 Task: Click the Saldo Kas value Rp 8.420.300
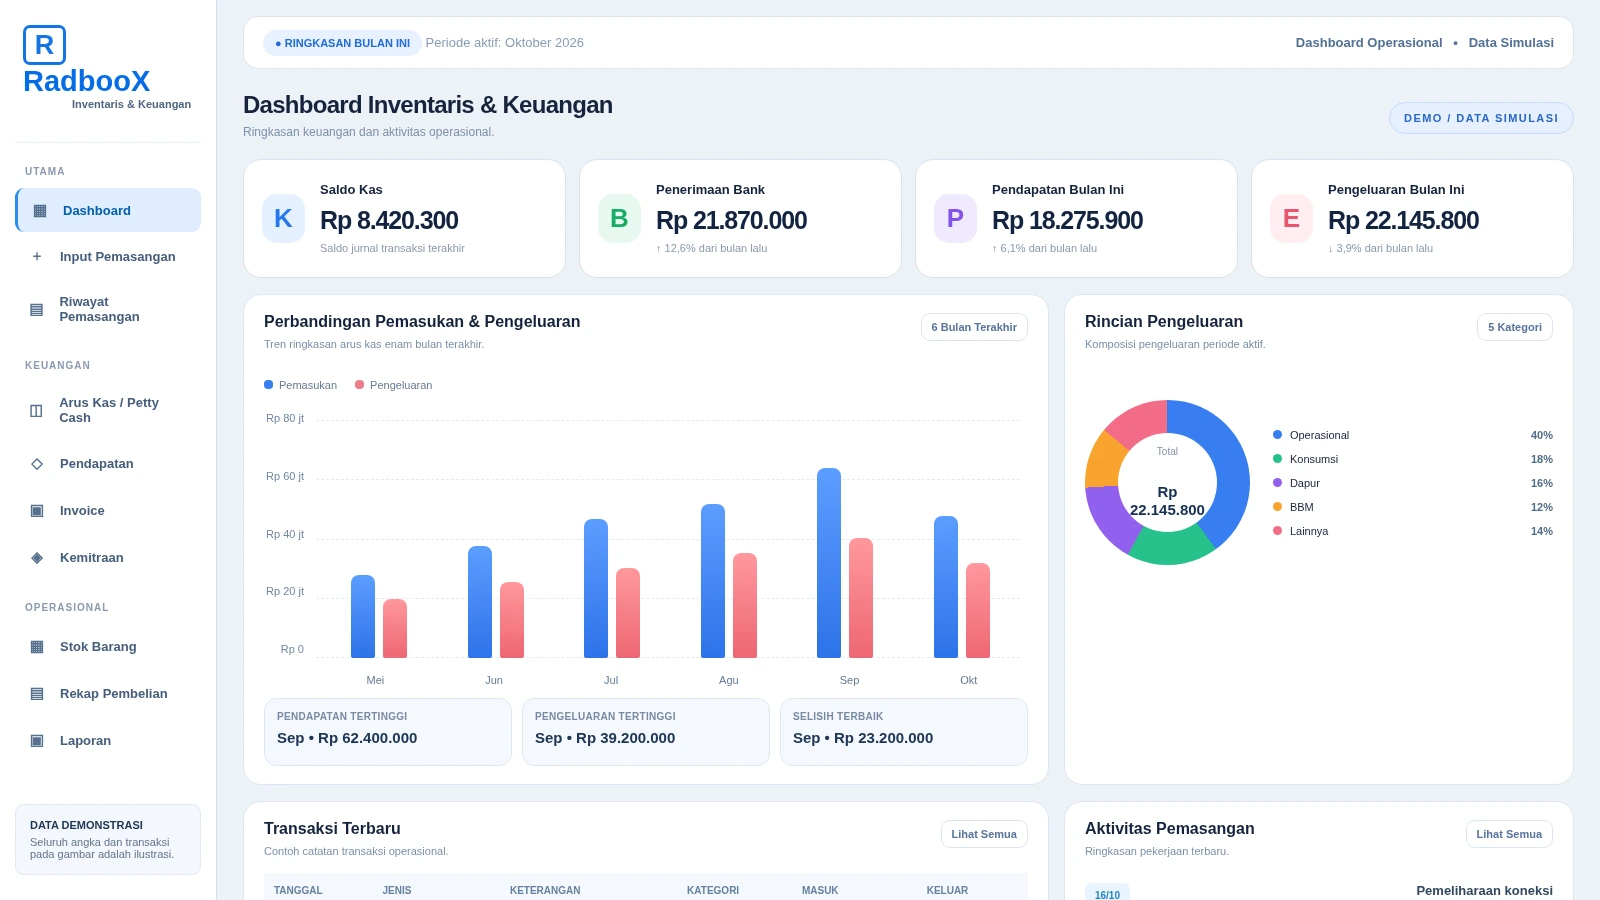(x=389, y=220)
